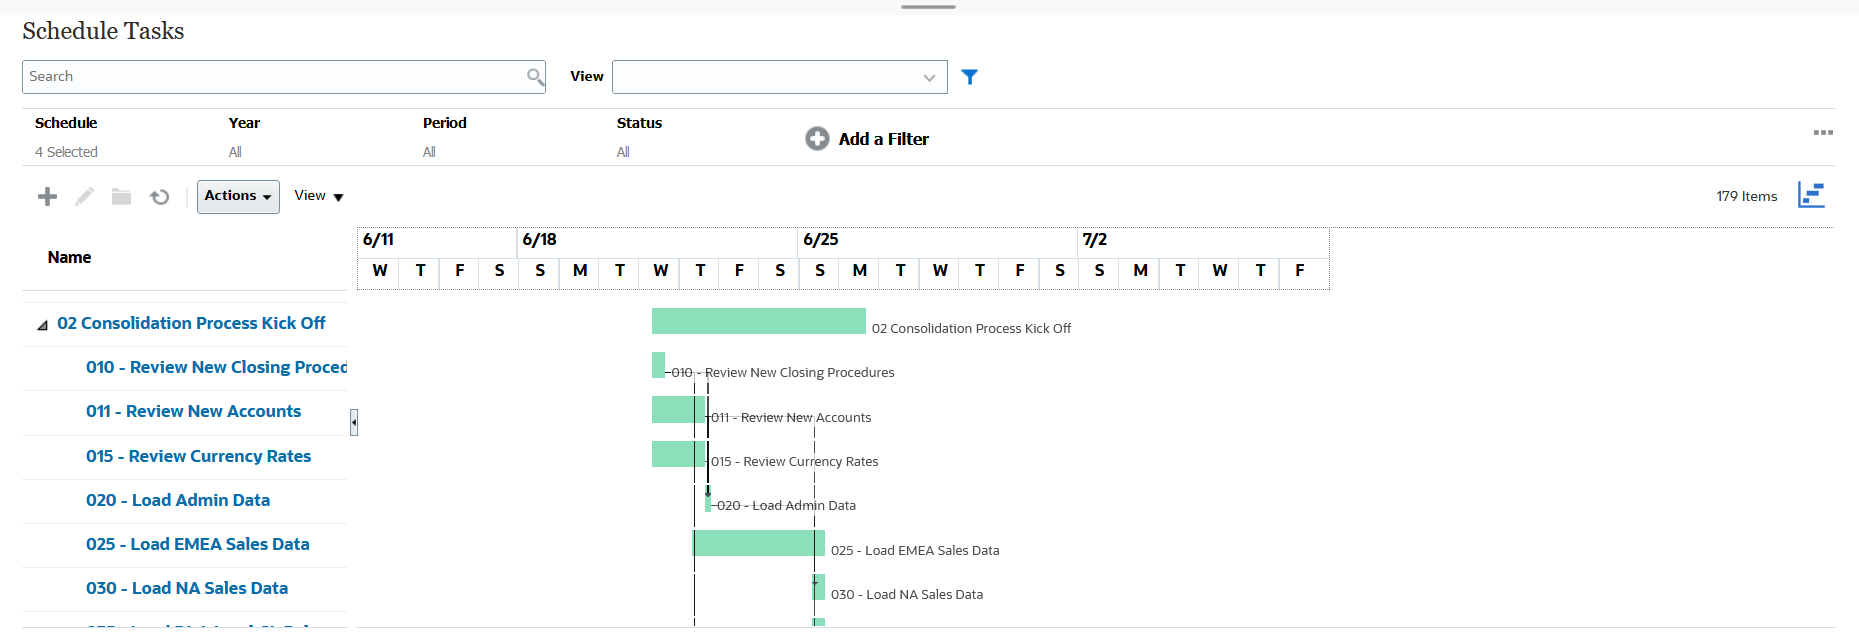Screen dimensions: 1859x632
Task: Click the blue filter funnel icon
Action: (969, 77)
